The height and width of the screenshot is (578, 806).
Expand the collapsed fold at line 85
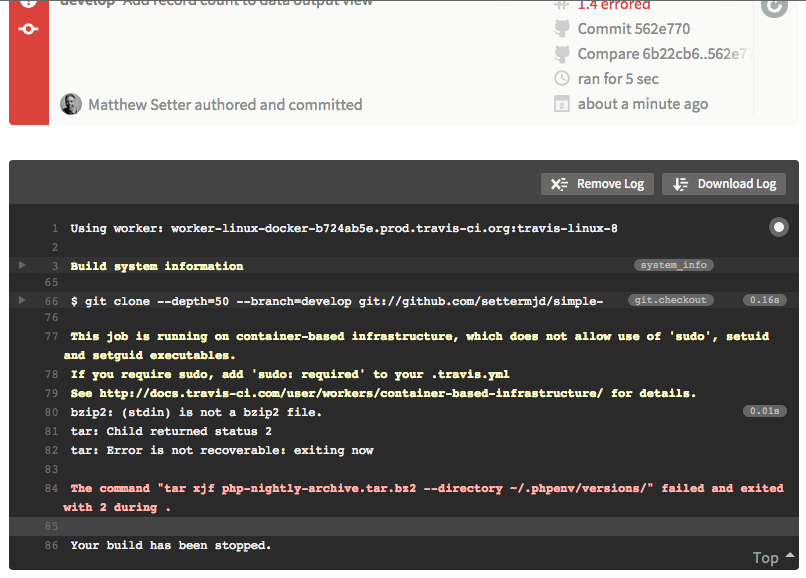pyautogui.click(x=22, y=526)
